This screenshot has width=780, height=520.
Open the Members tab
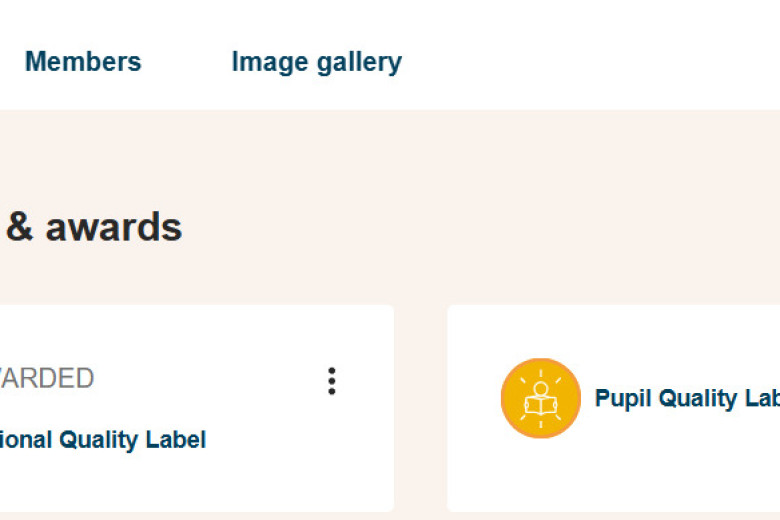83,62
